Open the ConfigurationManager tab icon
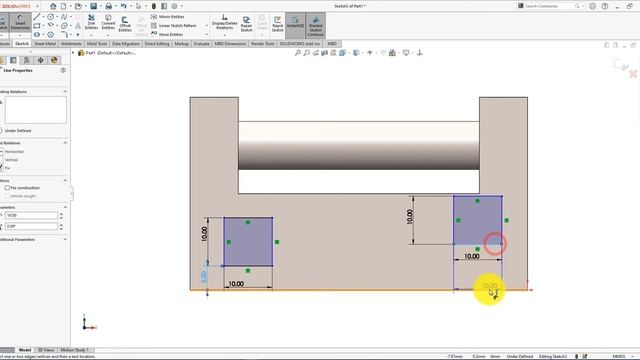This screenshot has height=360, width=640. click(27, 60)
